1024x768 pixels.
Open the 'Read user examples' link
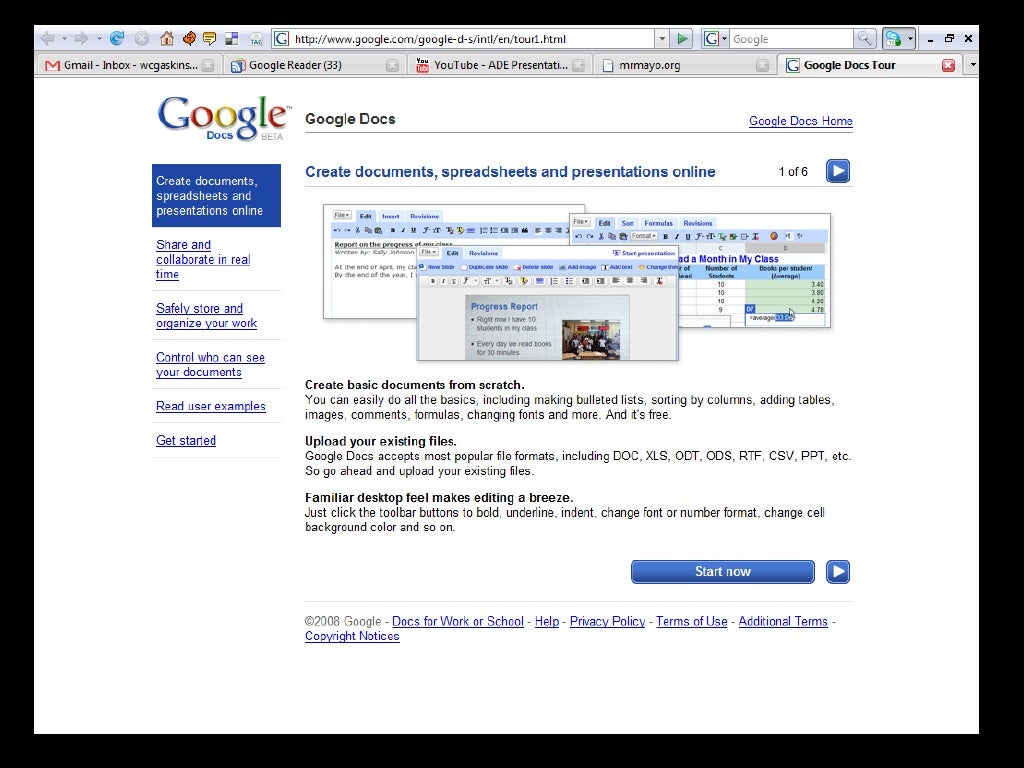[x=211, y=406]
